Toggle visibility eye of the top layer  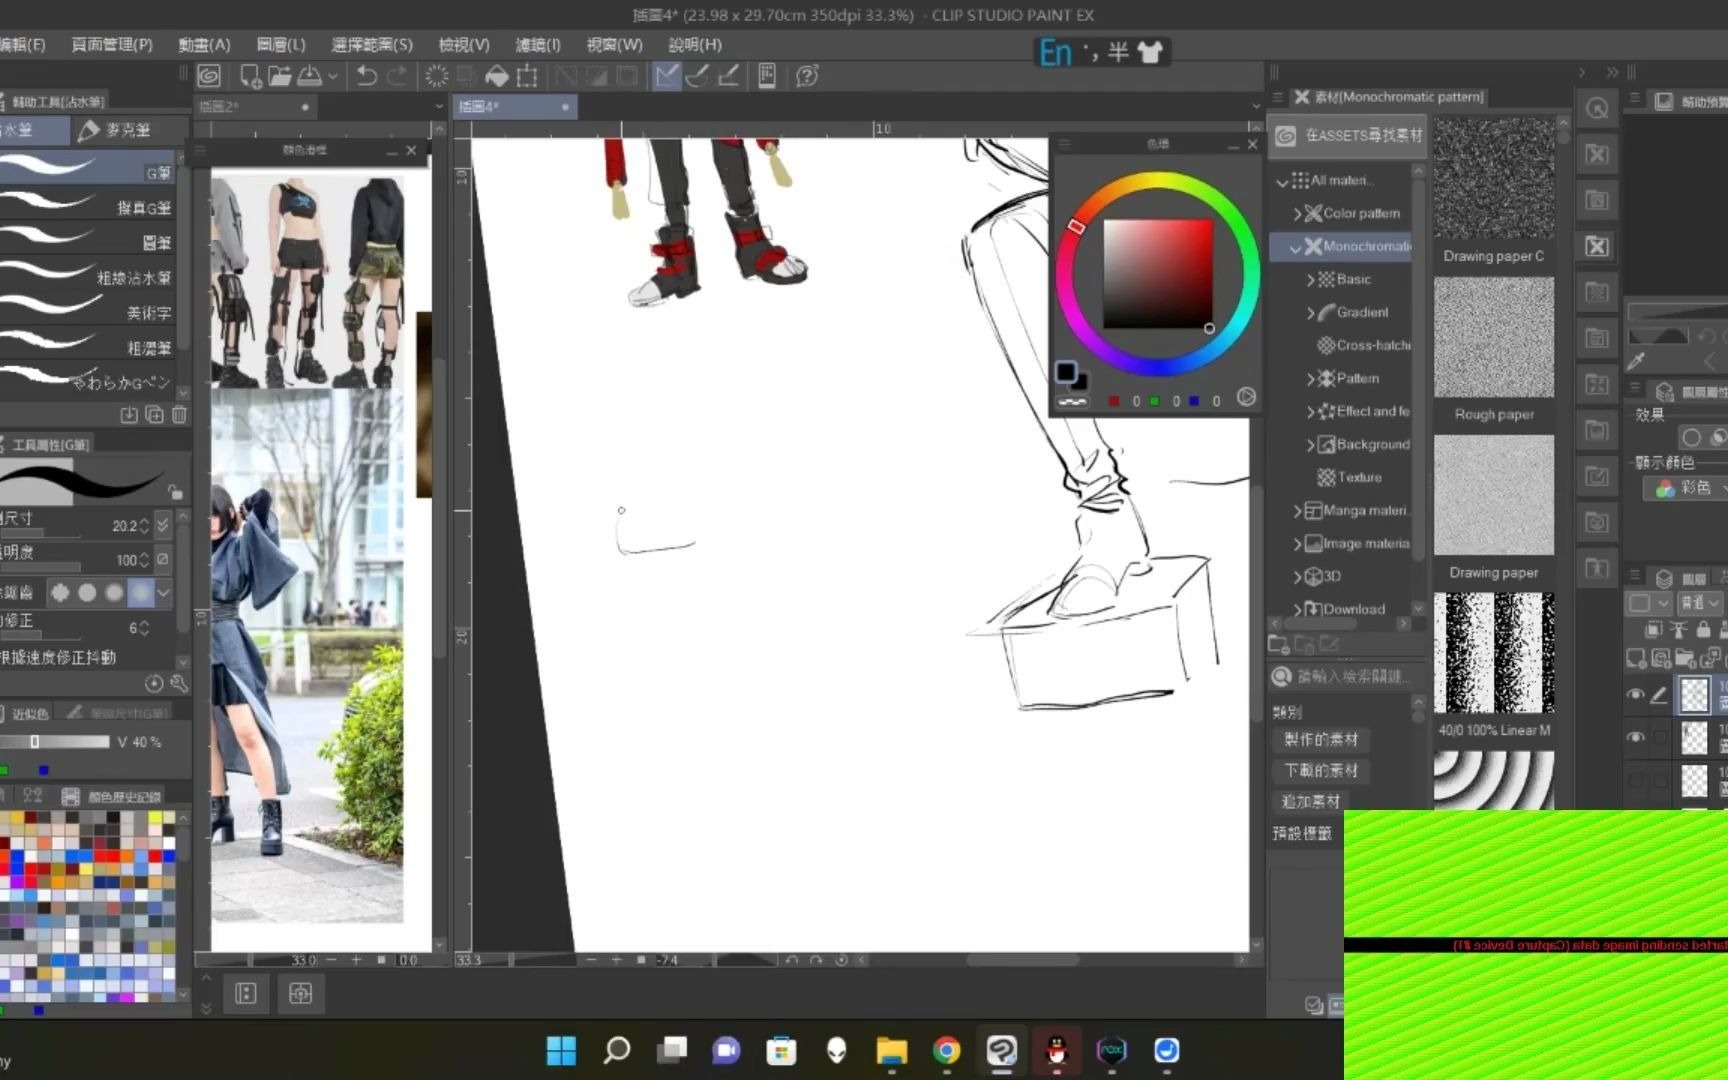1636,694
